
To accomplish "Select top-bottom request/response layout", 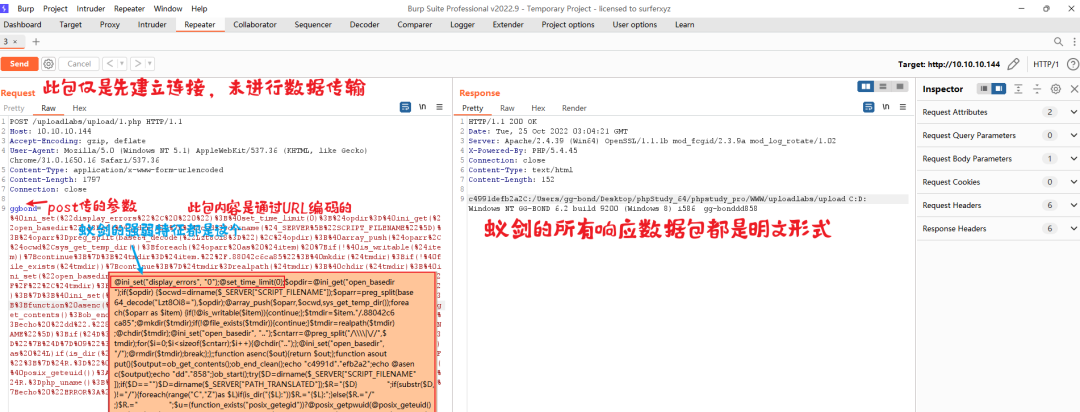I will 881,86.
